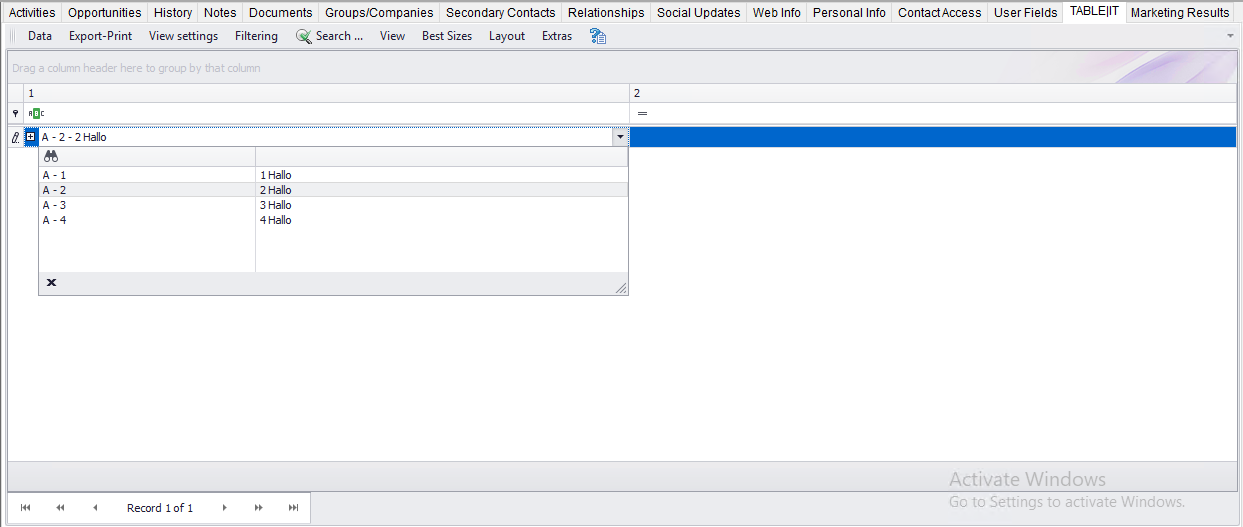
Task: Click the X clear button in the lookup popup
Action: 51,283
